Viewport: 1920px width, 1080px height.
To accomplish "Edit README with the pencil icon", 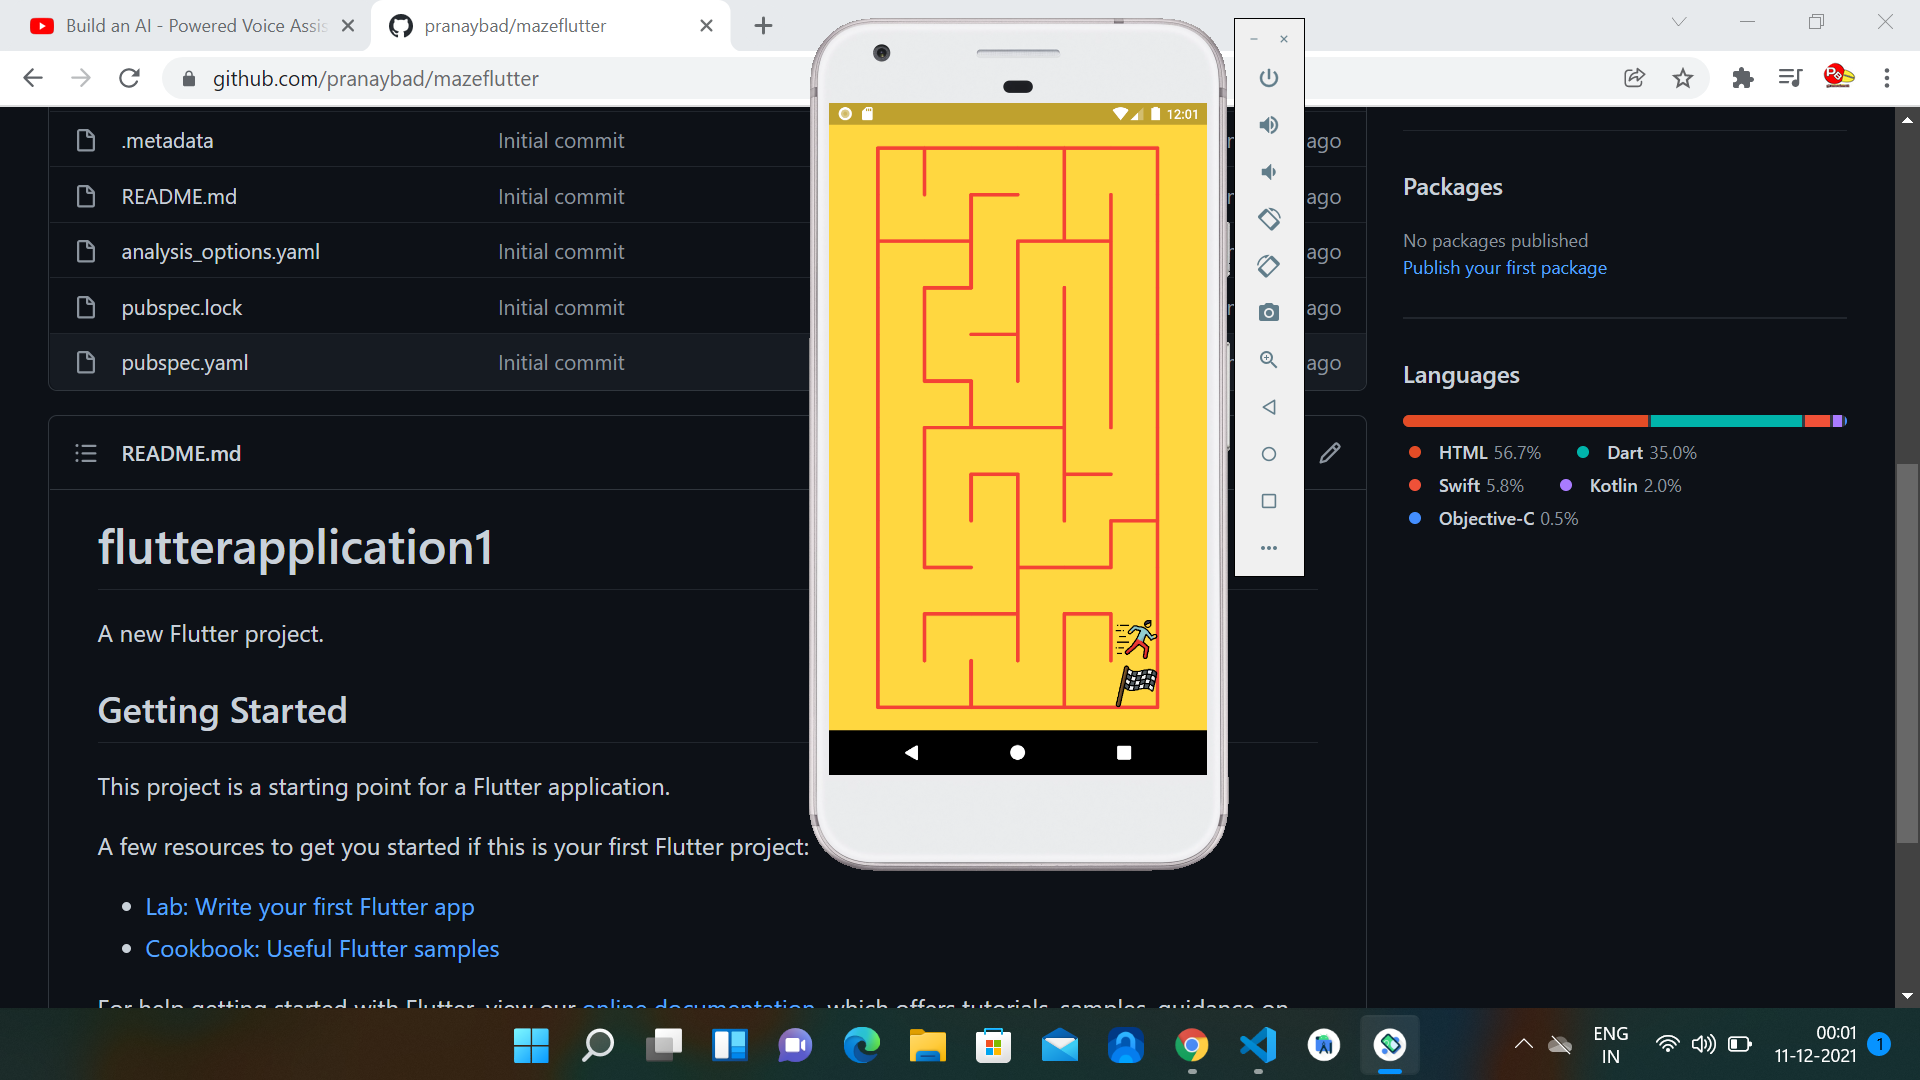I will point(1329,453).
